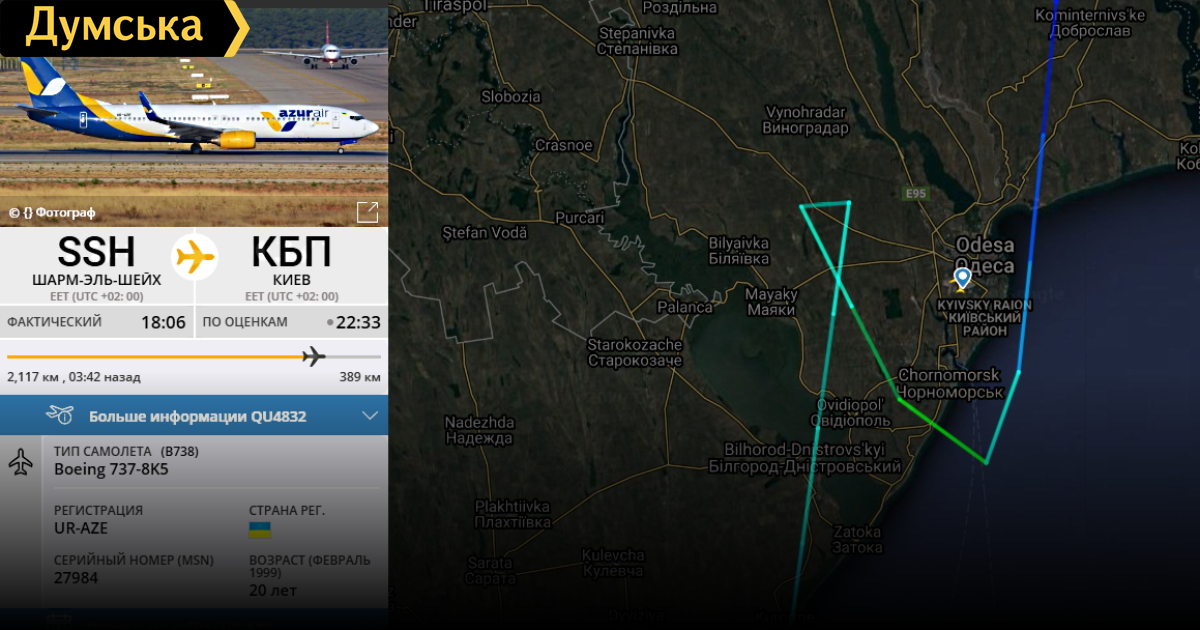The height and width of the screenshot is (630, 1200).
Task: Click the yellow airplane route icon
Action: coord(195,256)
